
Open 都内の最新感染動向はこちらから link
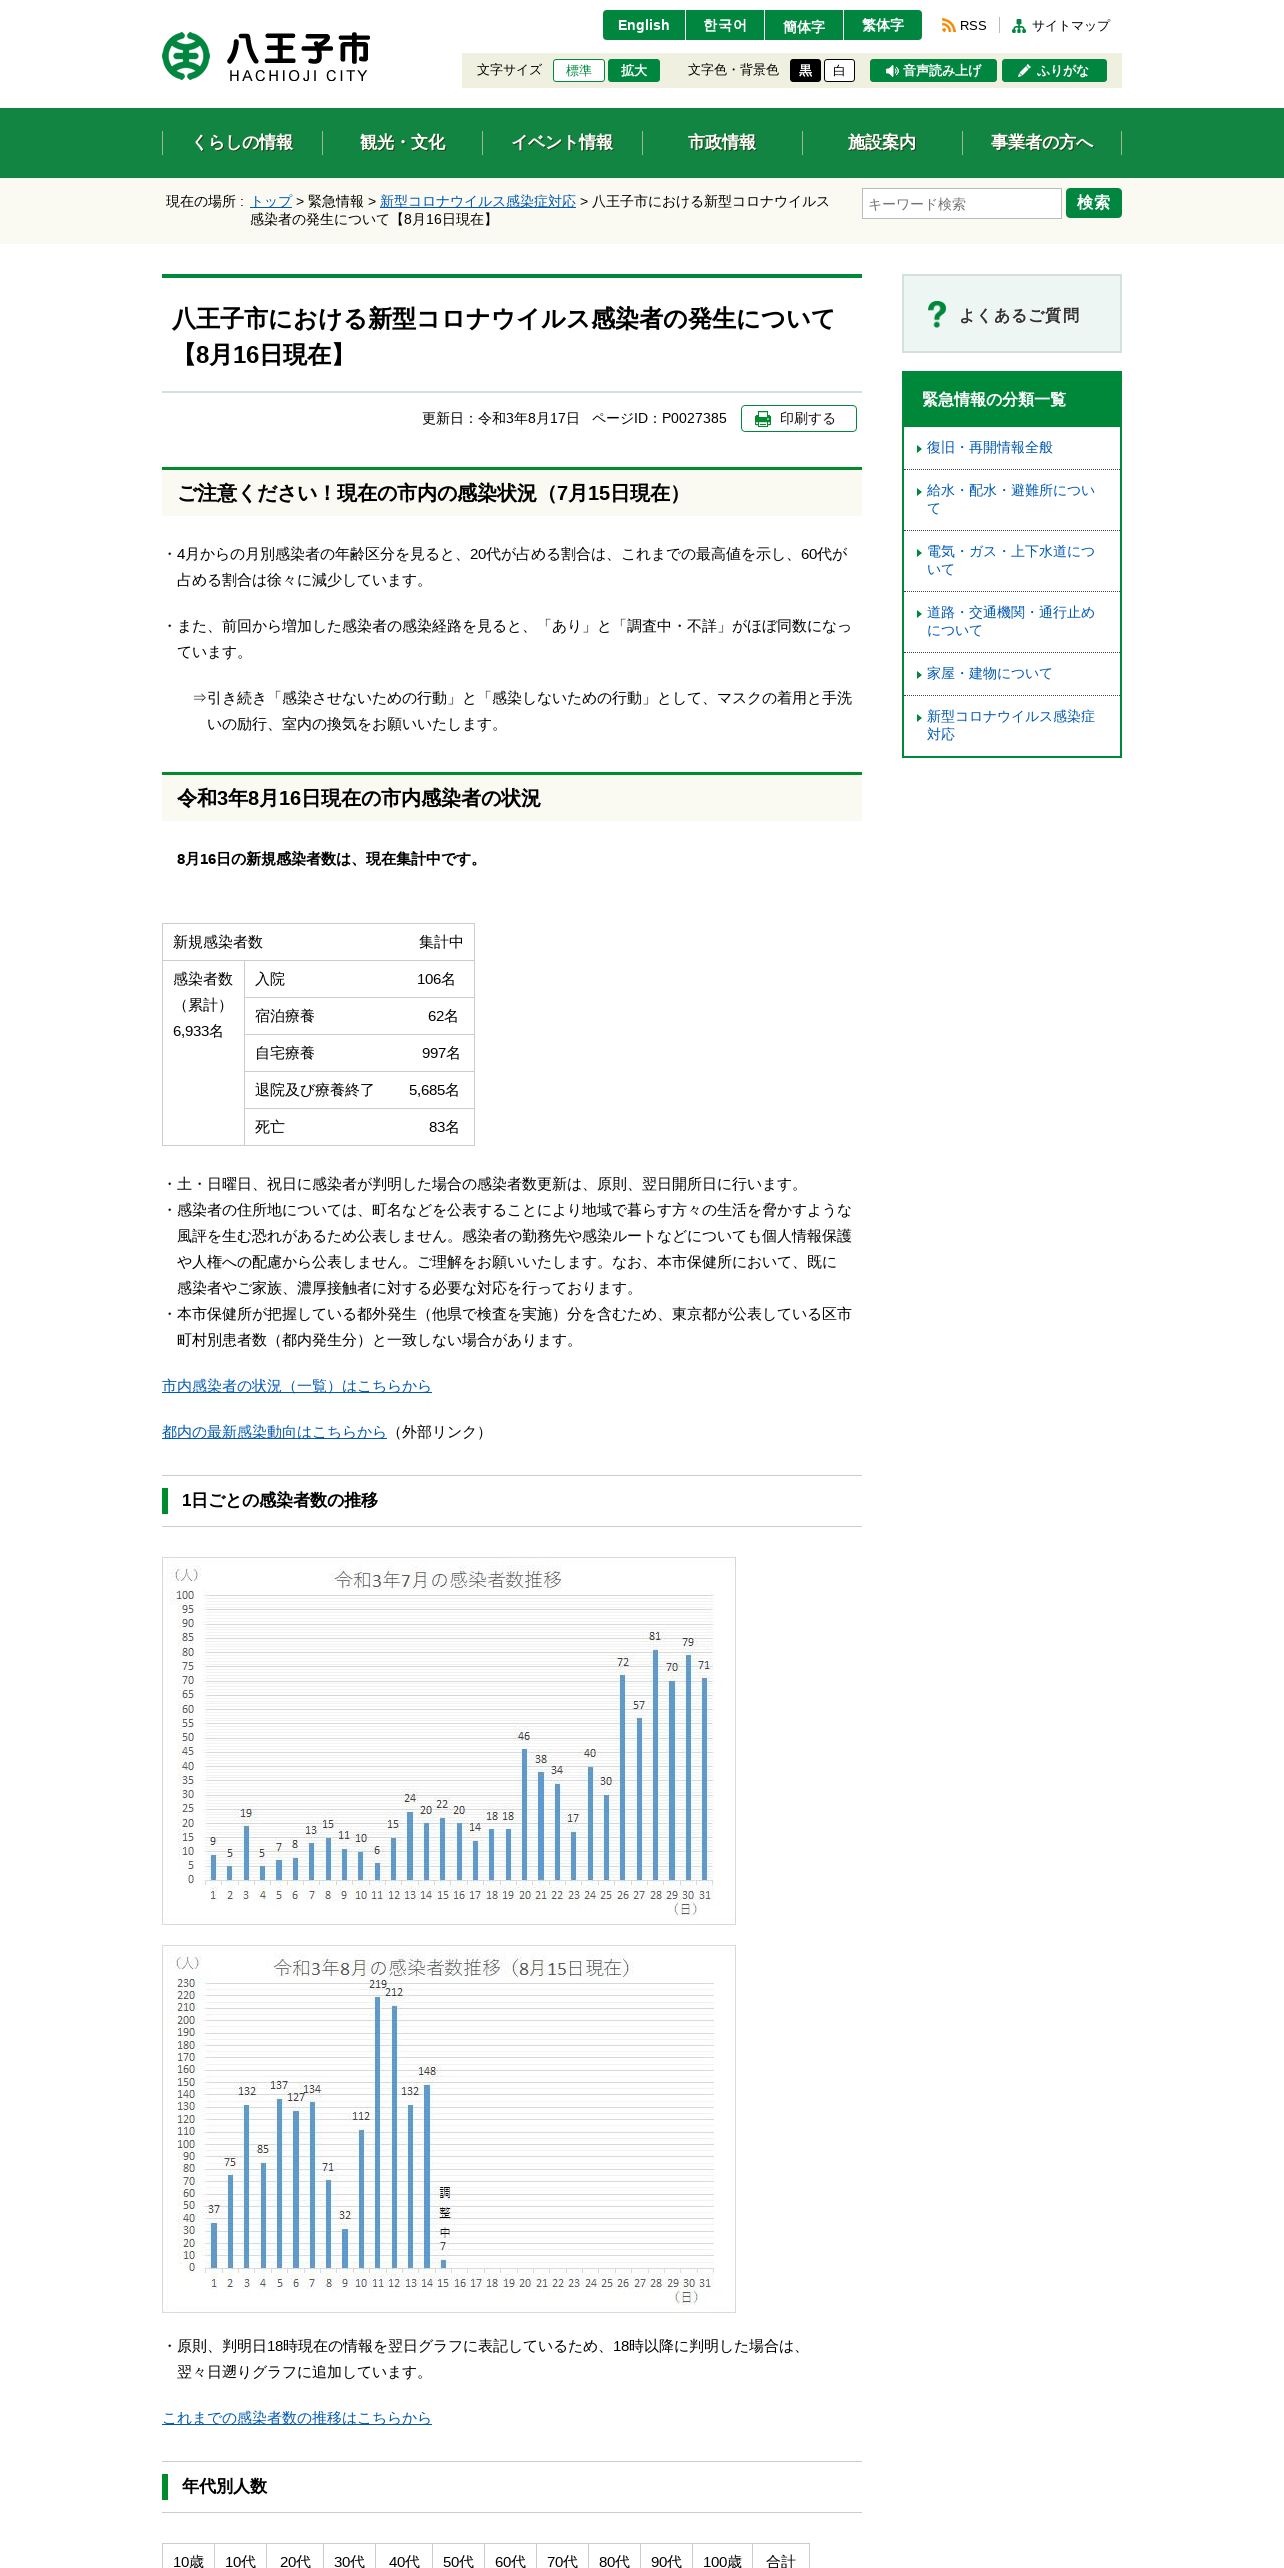pyautogui.click(x=274, y=1431)
